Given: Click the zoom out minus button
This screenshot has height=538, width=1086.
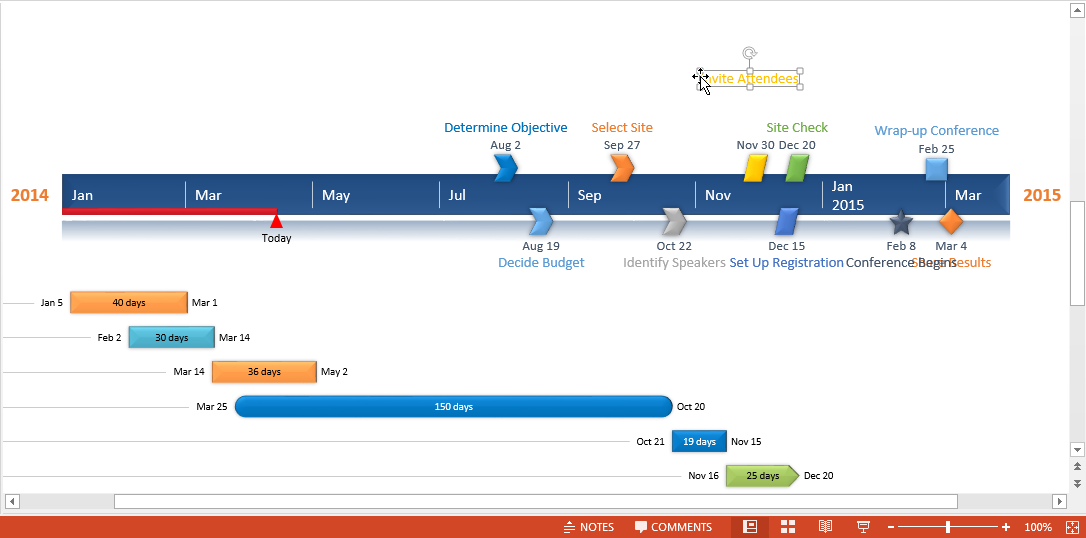Looking at the screenshot, I should 889,527.
